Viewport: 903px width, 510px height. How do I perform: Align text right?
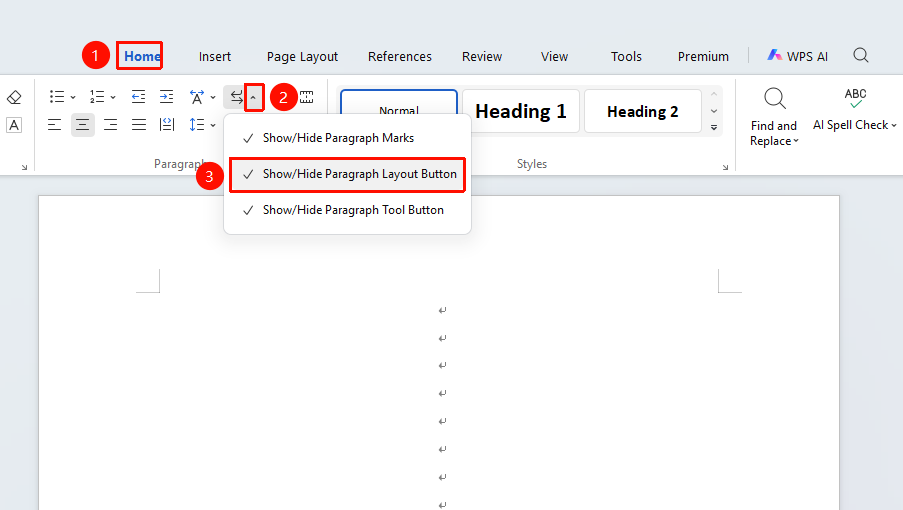click(x=111, y=124)
